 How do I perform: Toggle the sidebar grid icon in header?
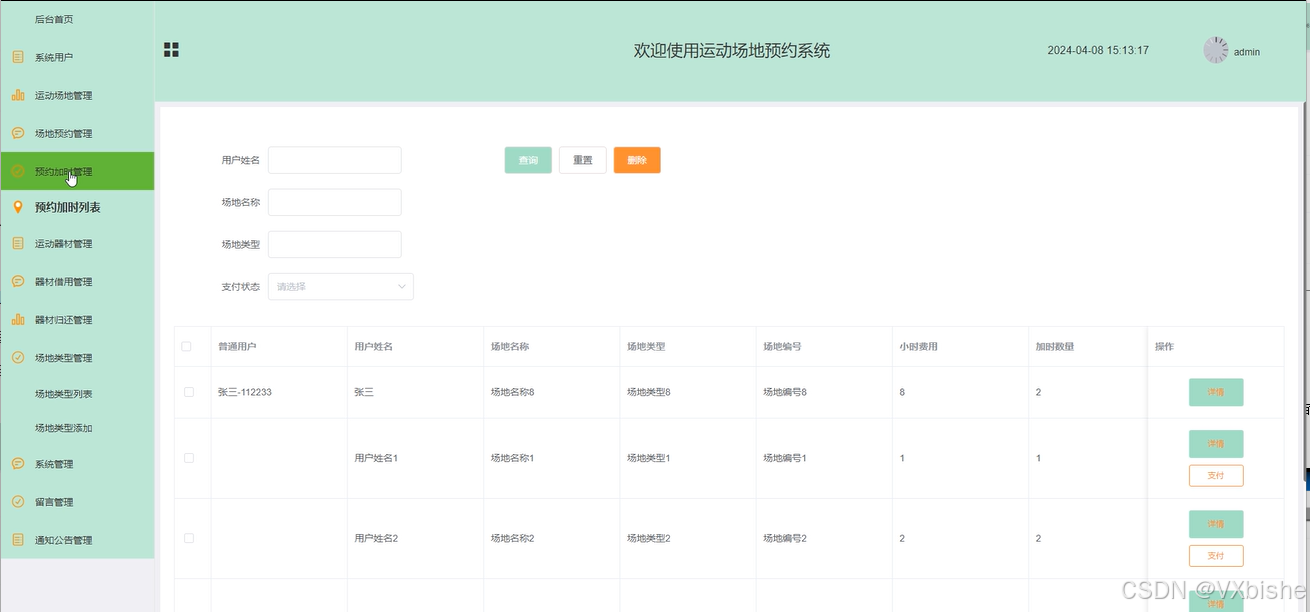point(171,50)
